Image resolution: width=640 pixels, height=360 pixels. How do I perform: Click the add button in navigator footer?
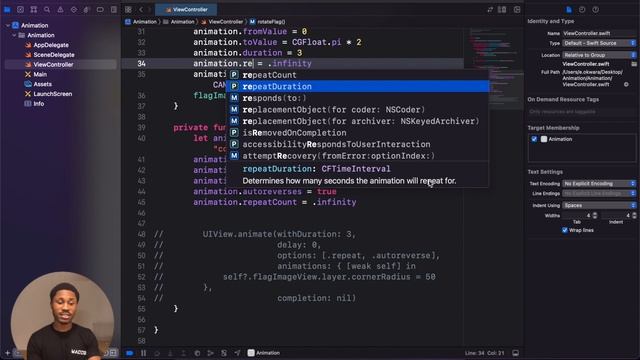tap(7, 353)
